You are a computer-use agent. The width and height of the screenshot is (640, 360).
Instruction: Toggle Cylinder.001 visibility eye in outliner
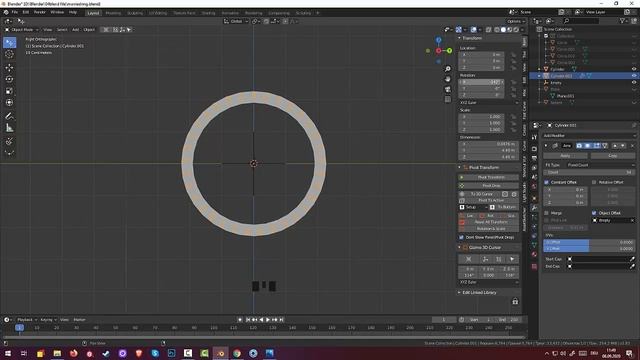point(634,76)
